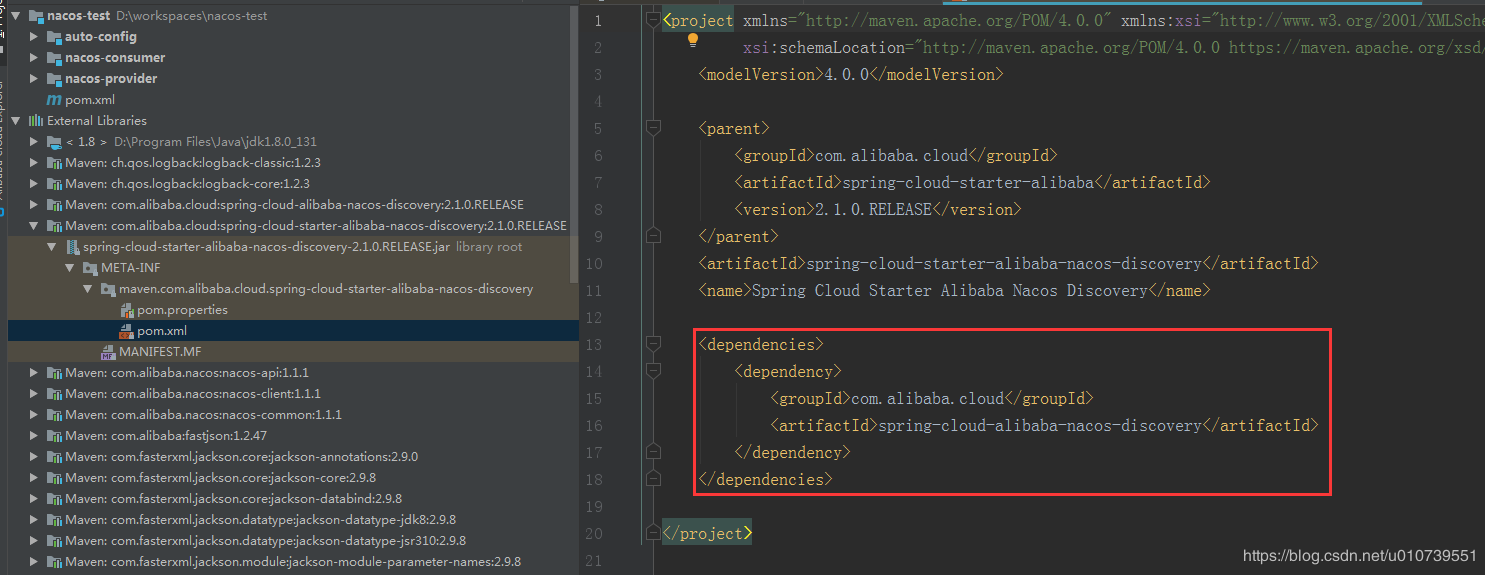Image resolution: width=1485 pixels, height=575 pixels.
Task: Collapse spring-cloud-starter-alibaba-nacos-discovery jar node
Action: [52, 247]
